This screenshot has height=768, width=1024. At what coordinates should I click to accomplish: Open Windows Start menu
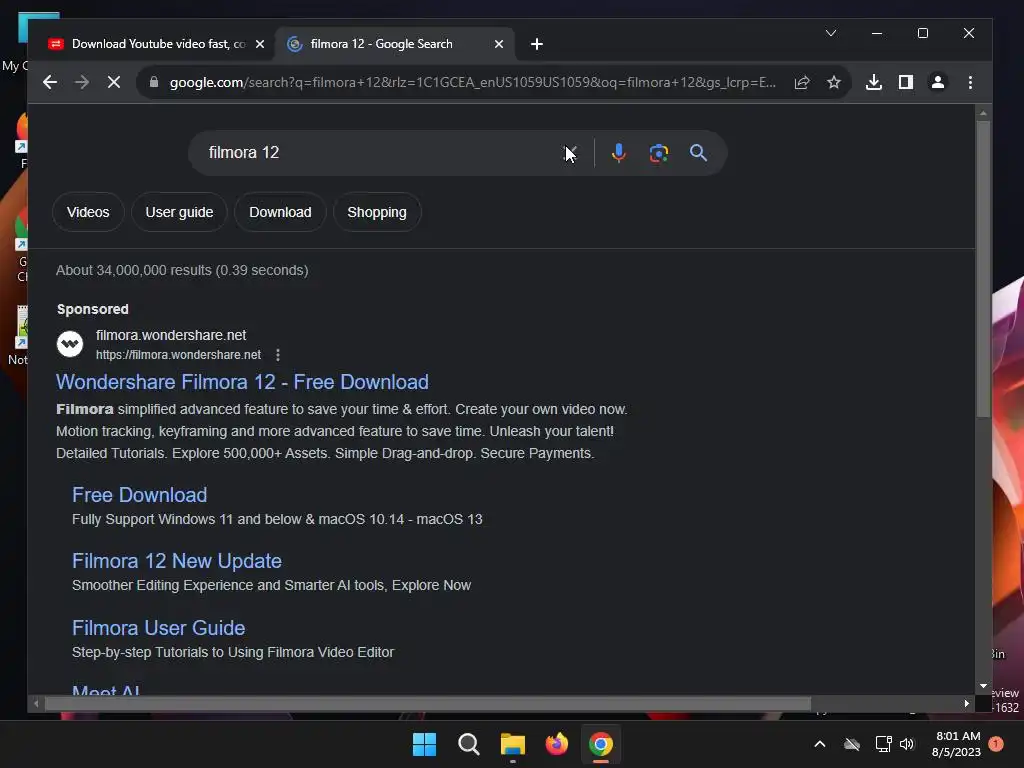pyautogui.click(x=424, y=744)
